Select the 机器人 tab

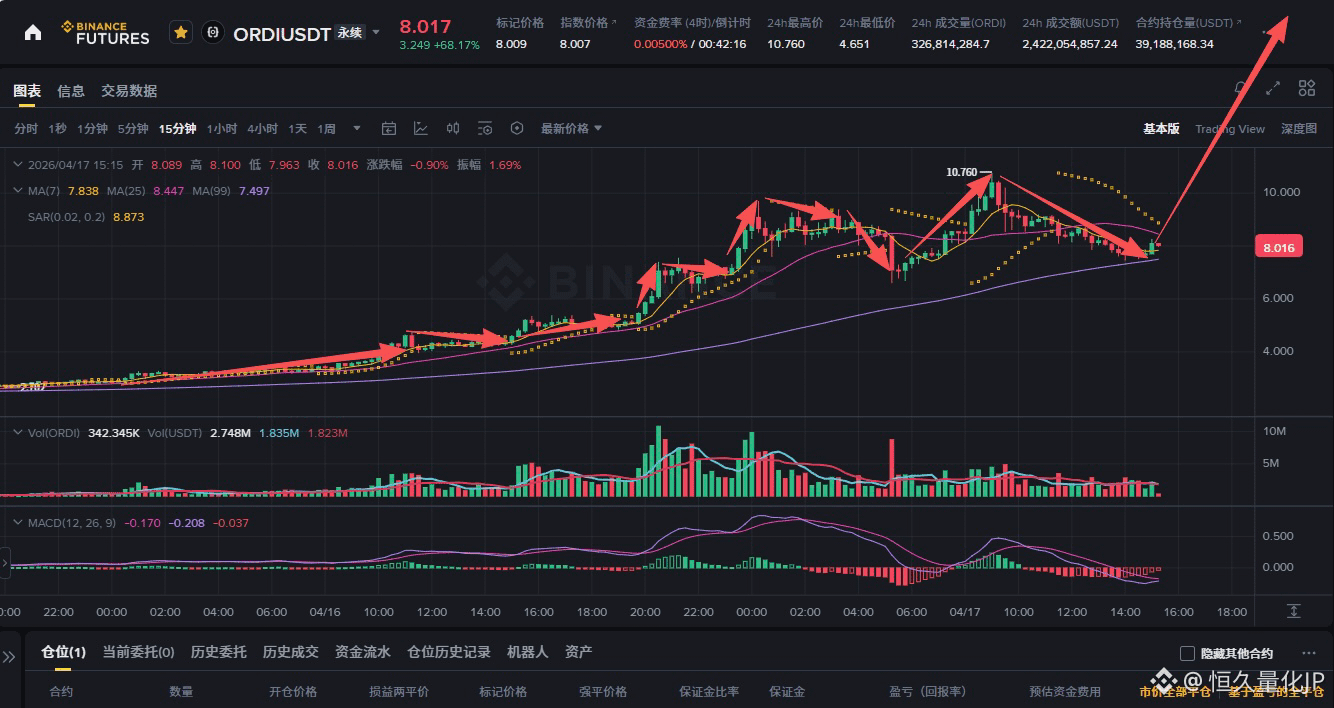pos(527,652)
